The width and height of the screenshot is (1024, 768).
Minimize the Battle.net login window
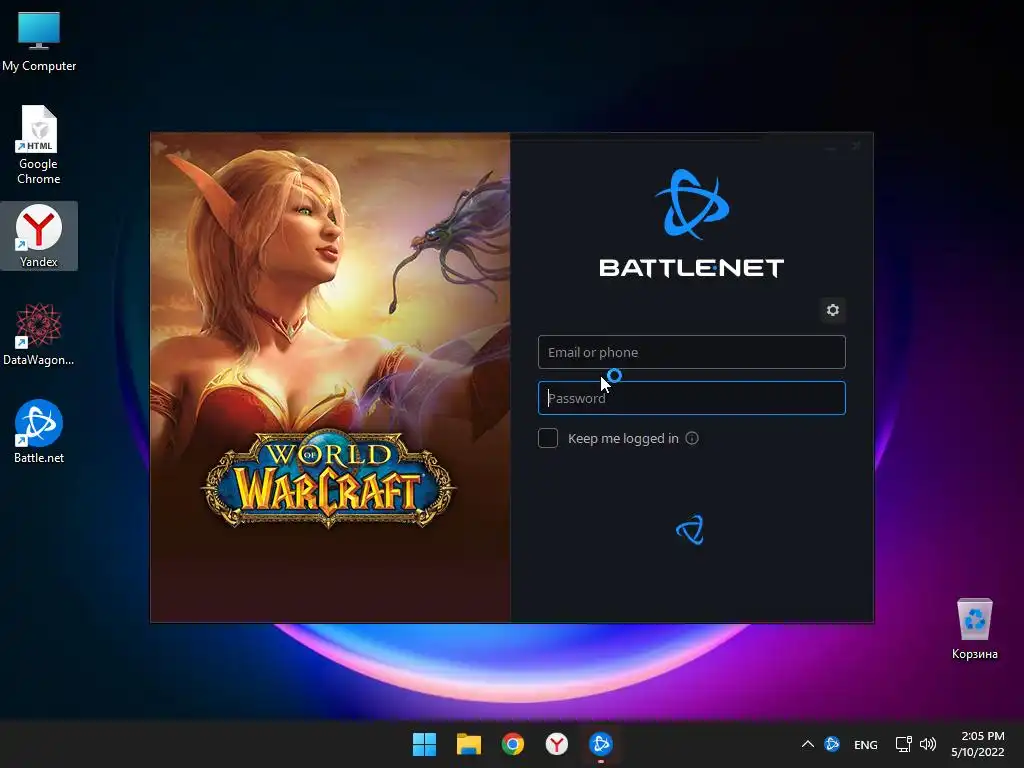pyautogui.click(x=830, y=146)
